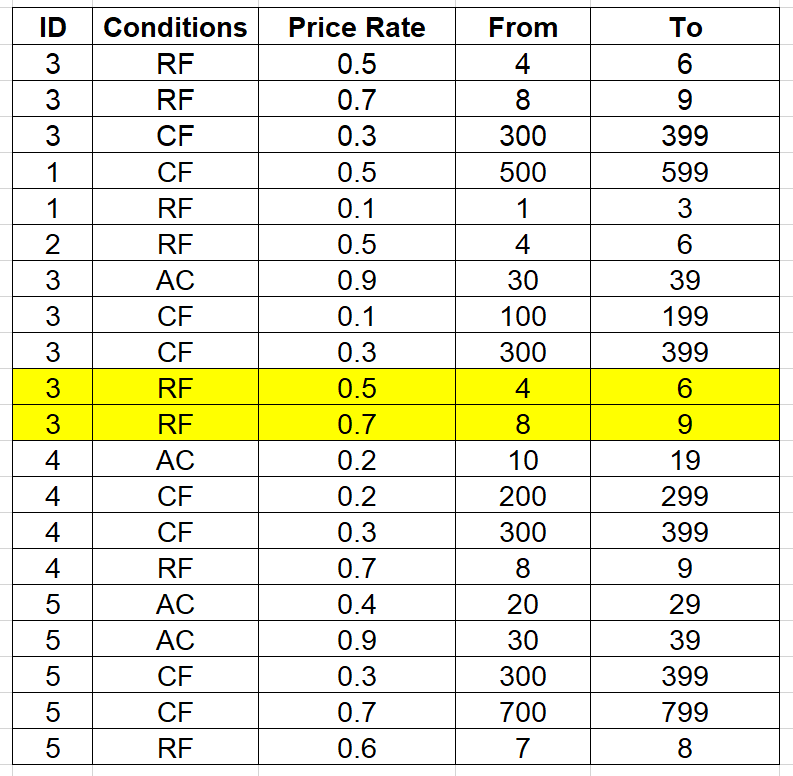This screenshot has width=793, height=776.
Task: Click the yellow highlighted 0.5 cell
Action: coord(356,388)
